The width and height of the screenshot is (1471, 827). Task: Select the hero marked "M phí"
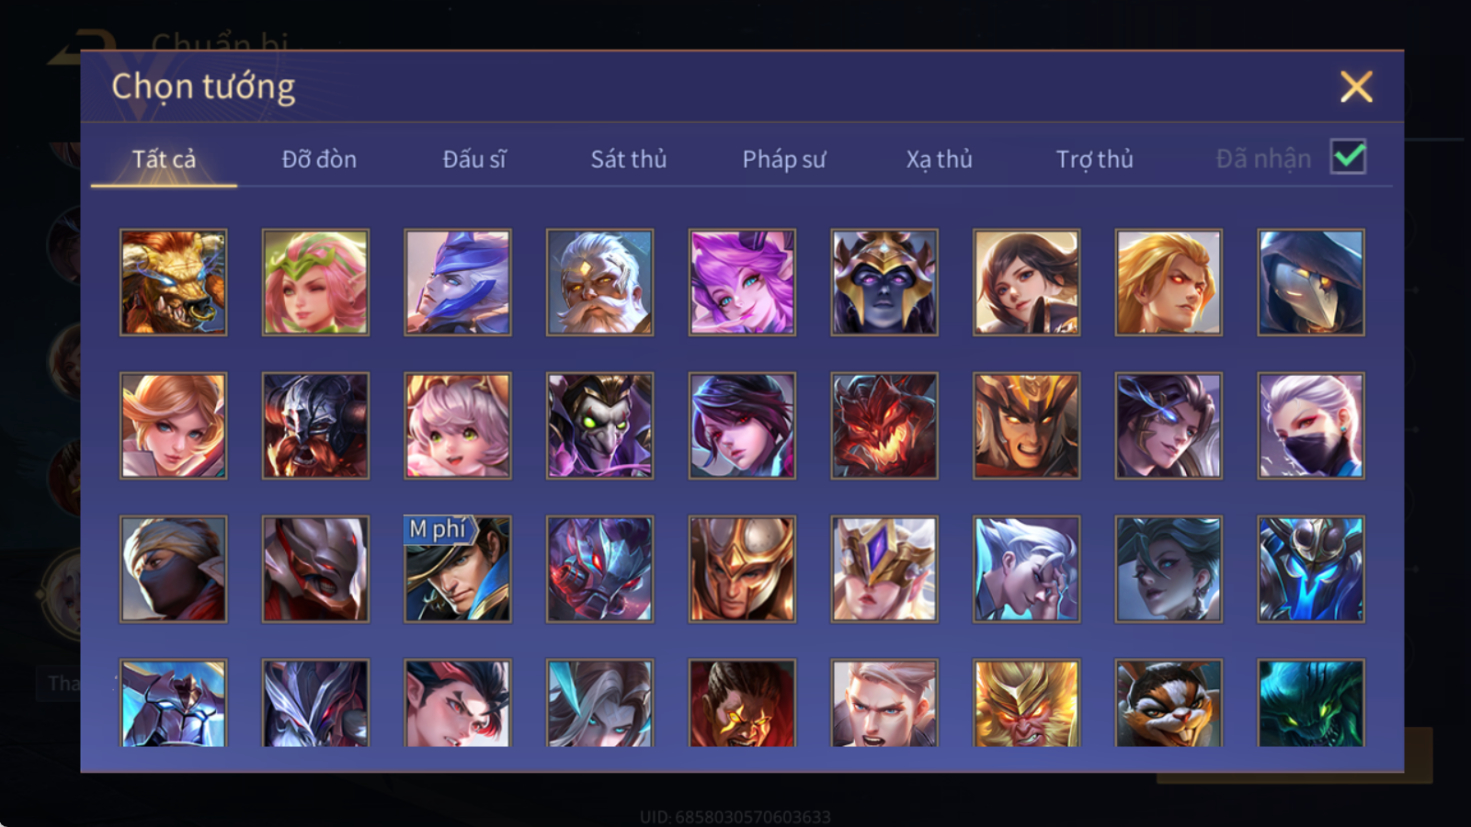[x=458, y=569]
